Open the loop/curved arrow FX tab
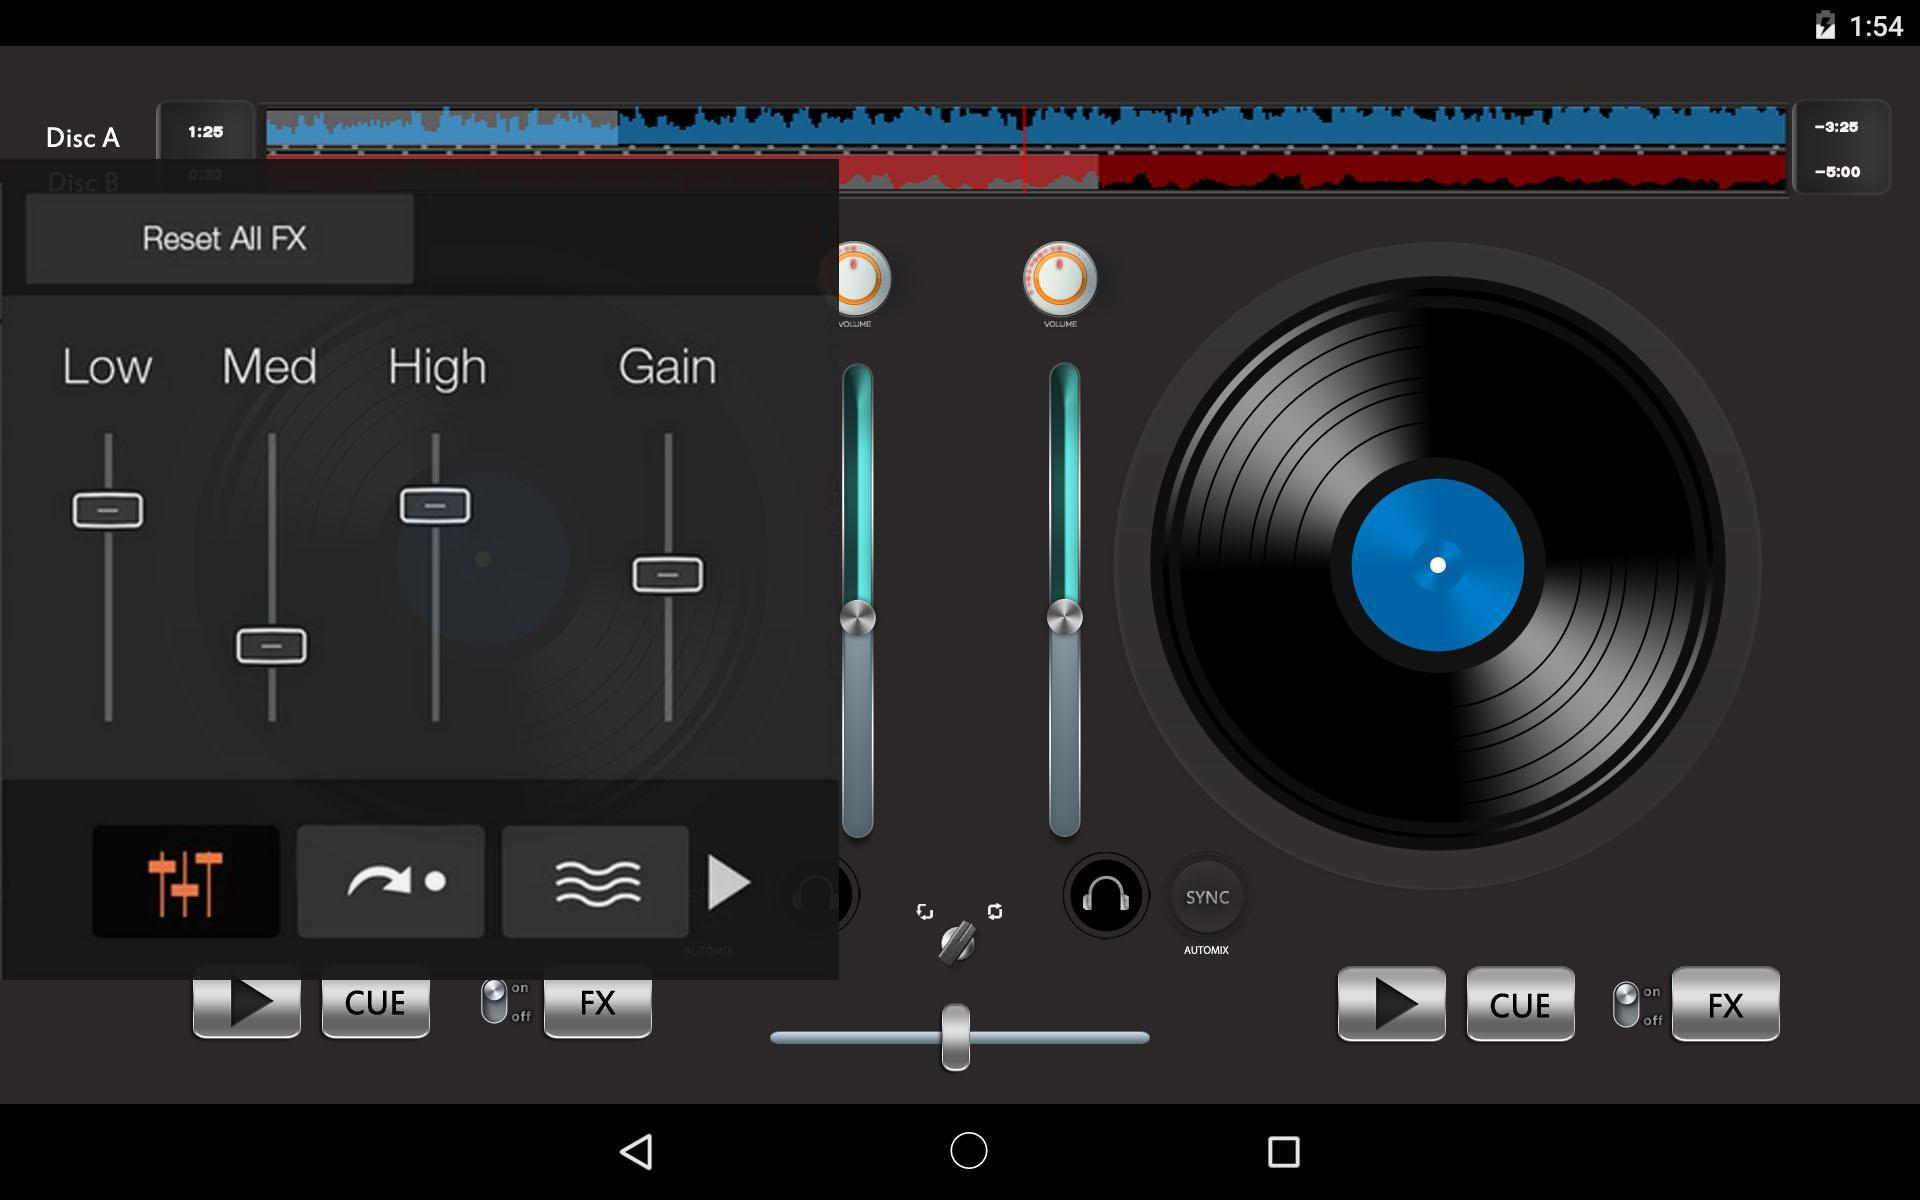Image resolution: width=1920 pixels, height=1200 pixels. coord(391,882)
